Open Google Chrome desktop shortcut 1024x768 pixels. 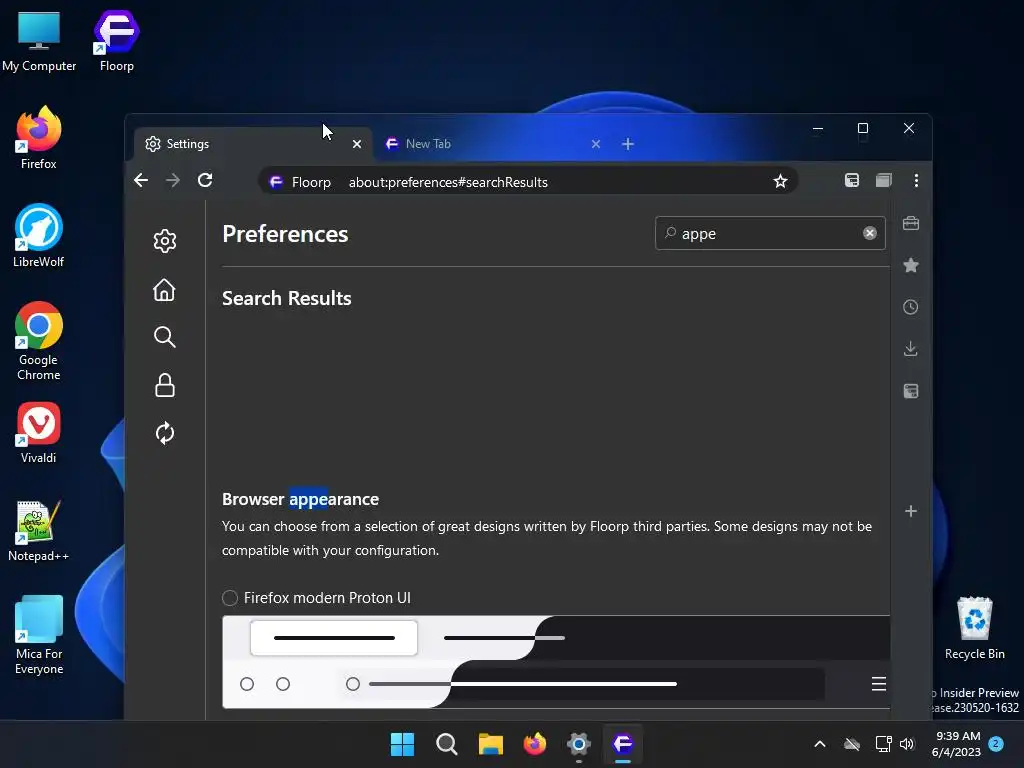[x=39, y=341]
